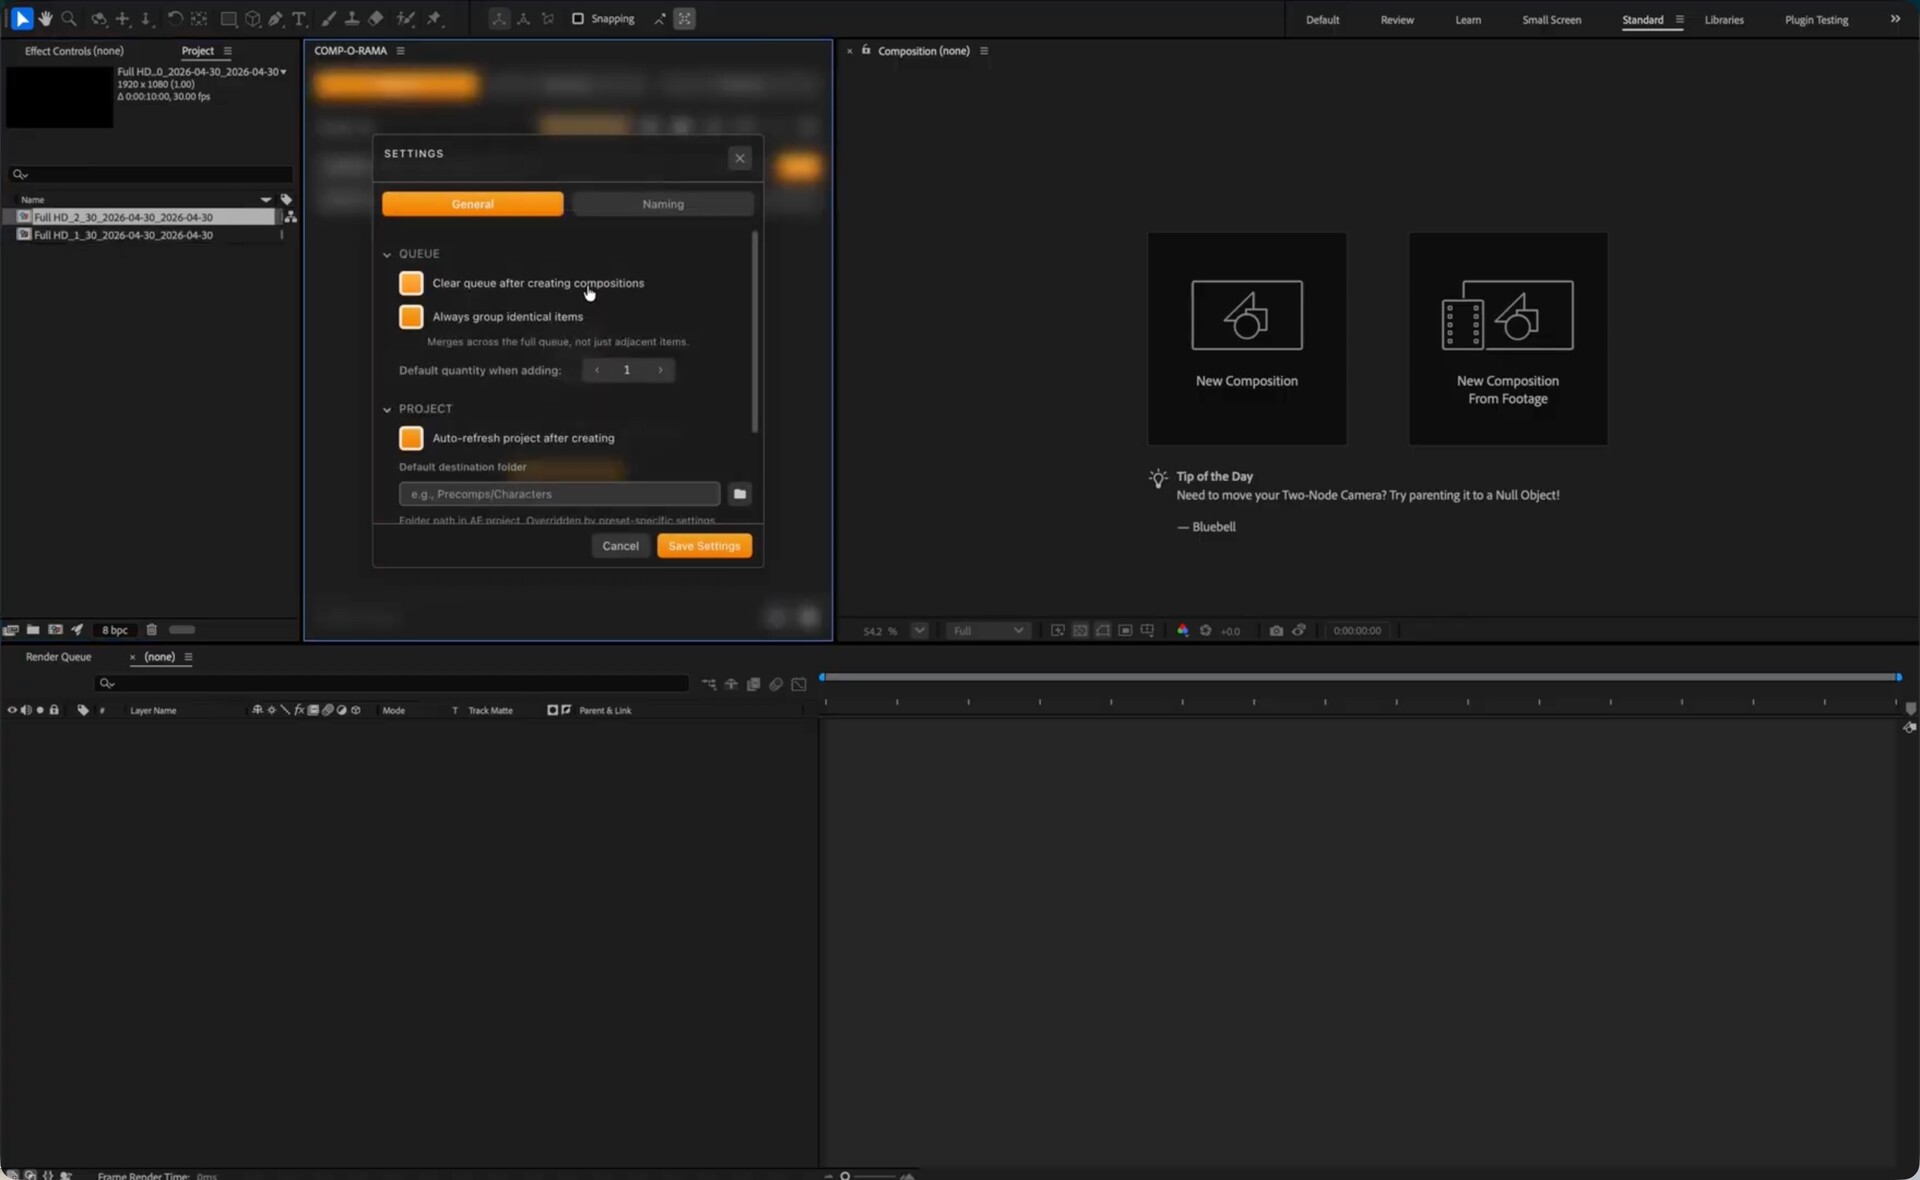Switch to the Naming settings tab
1920x1180 pixels.
663,204
